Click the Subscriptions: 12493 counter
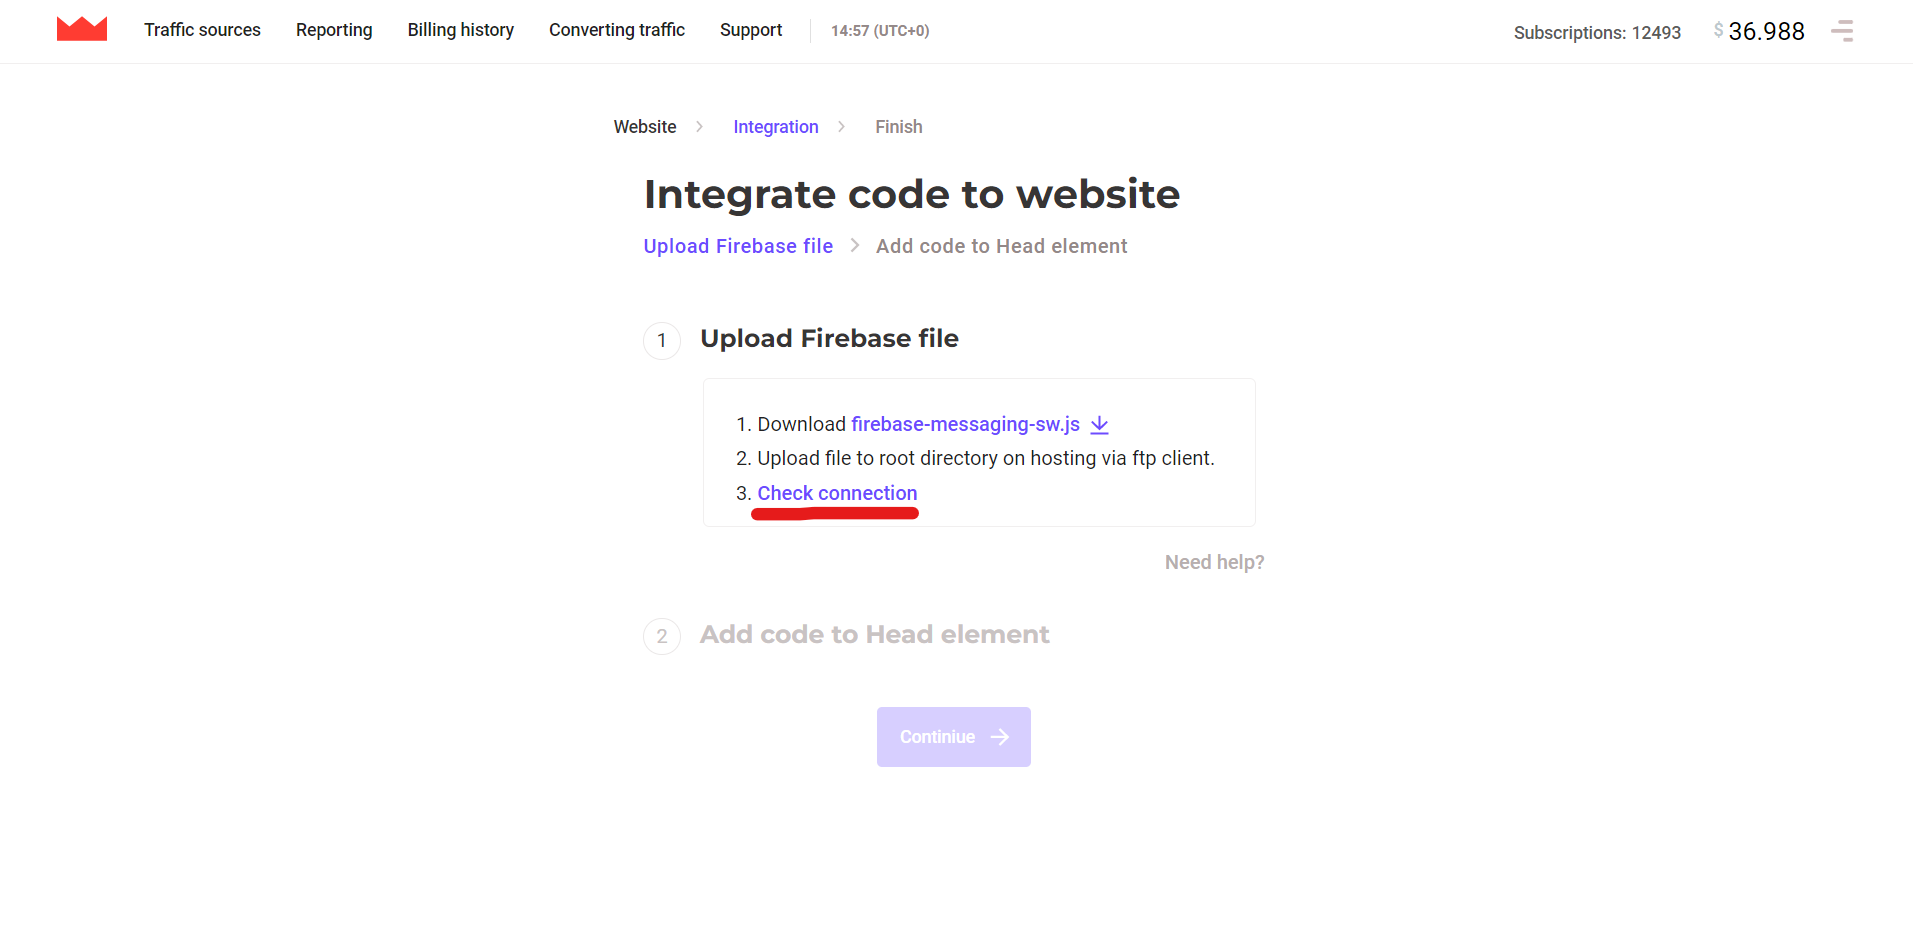The height and width of the screenshot is (937, 1913). [1597, 32]
